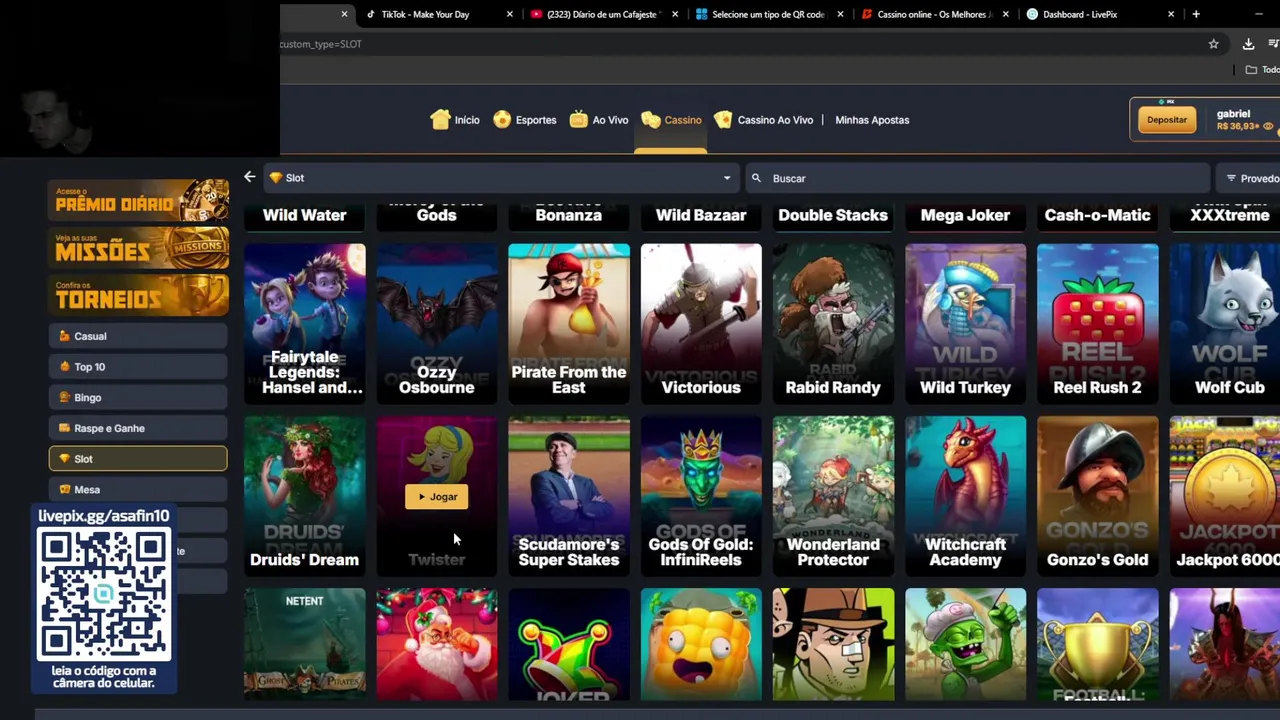Viewport: 1280px width, 720px height.
Task: Click the Mesa category icon
Action: pyautogui.click(x=65, y=490)
